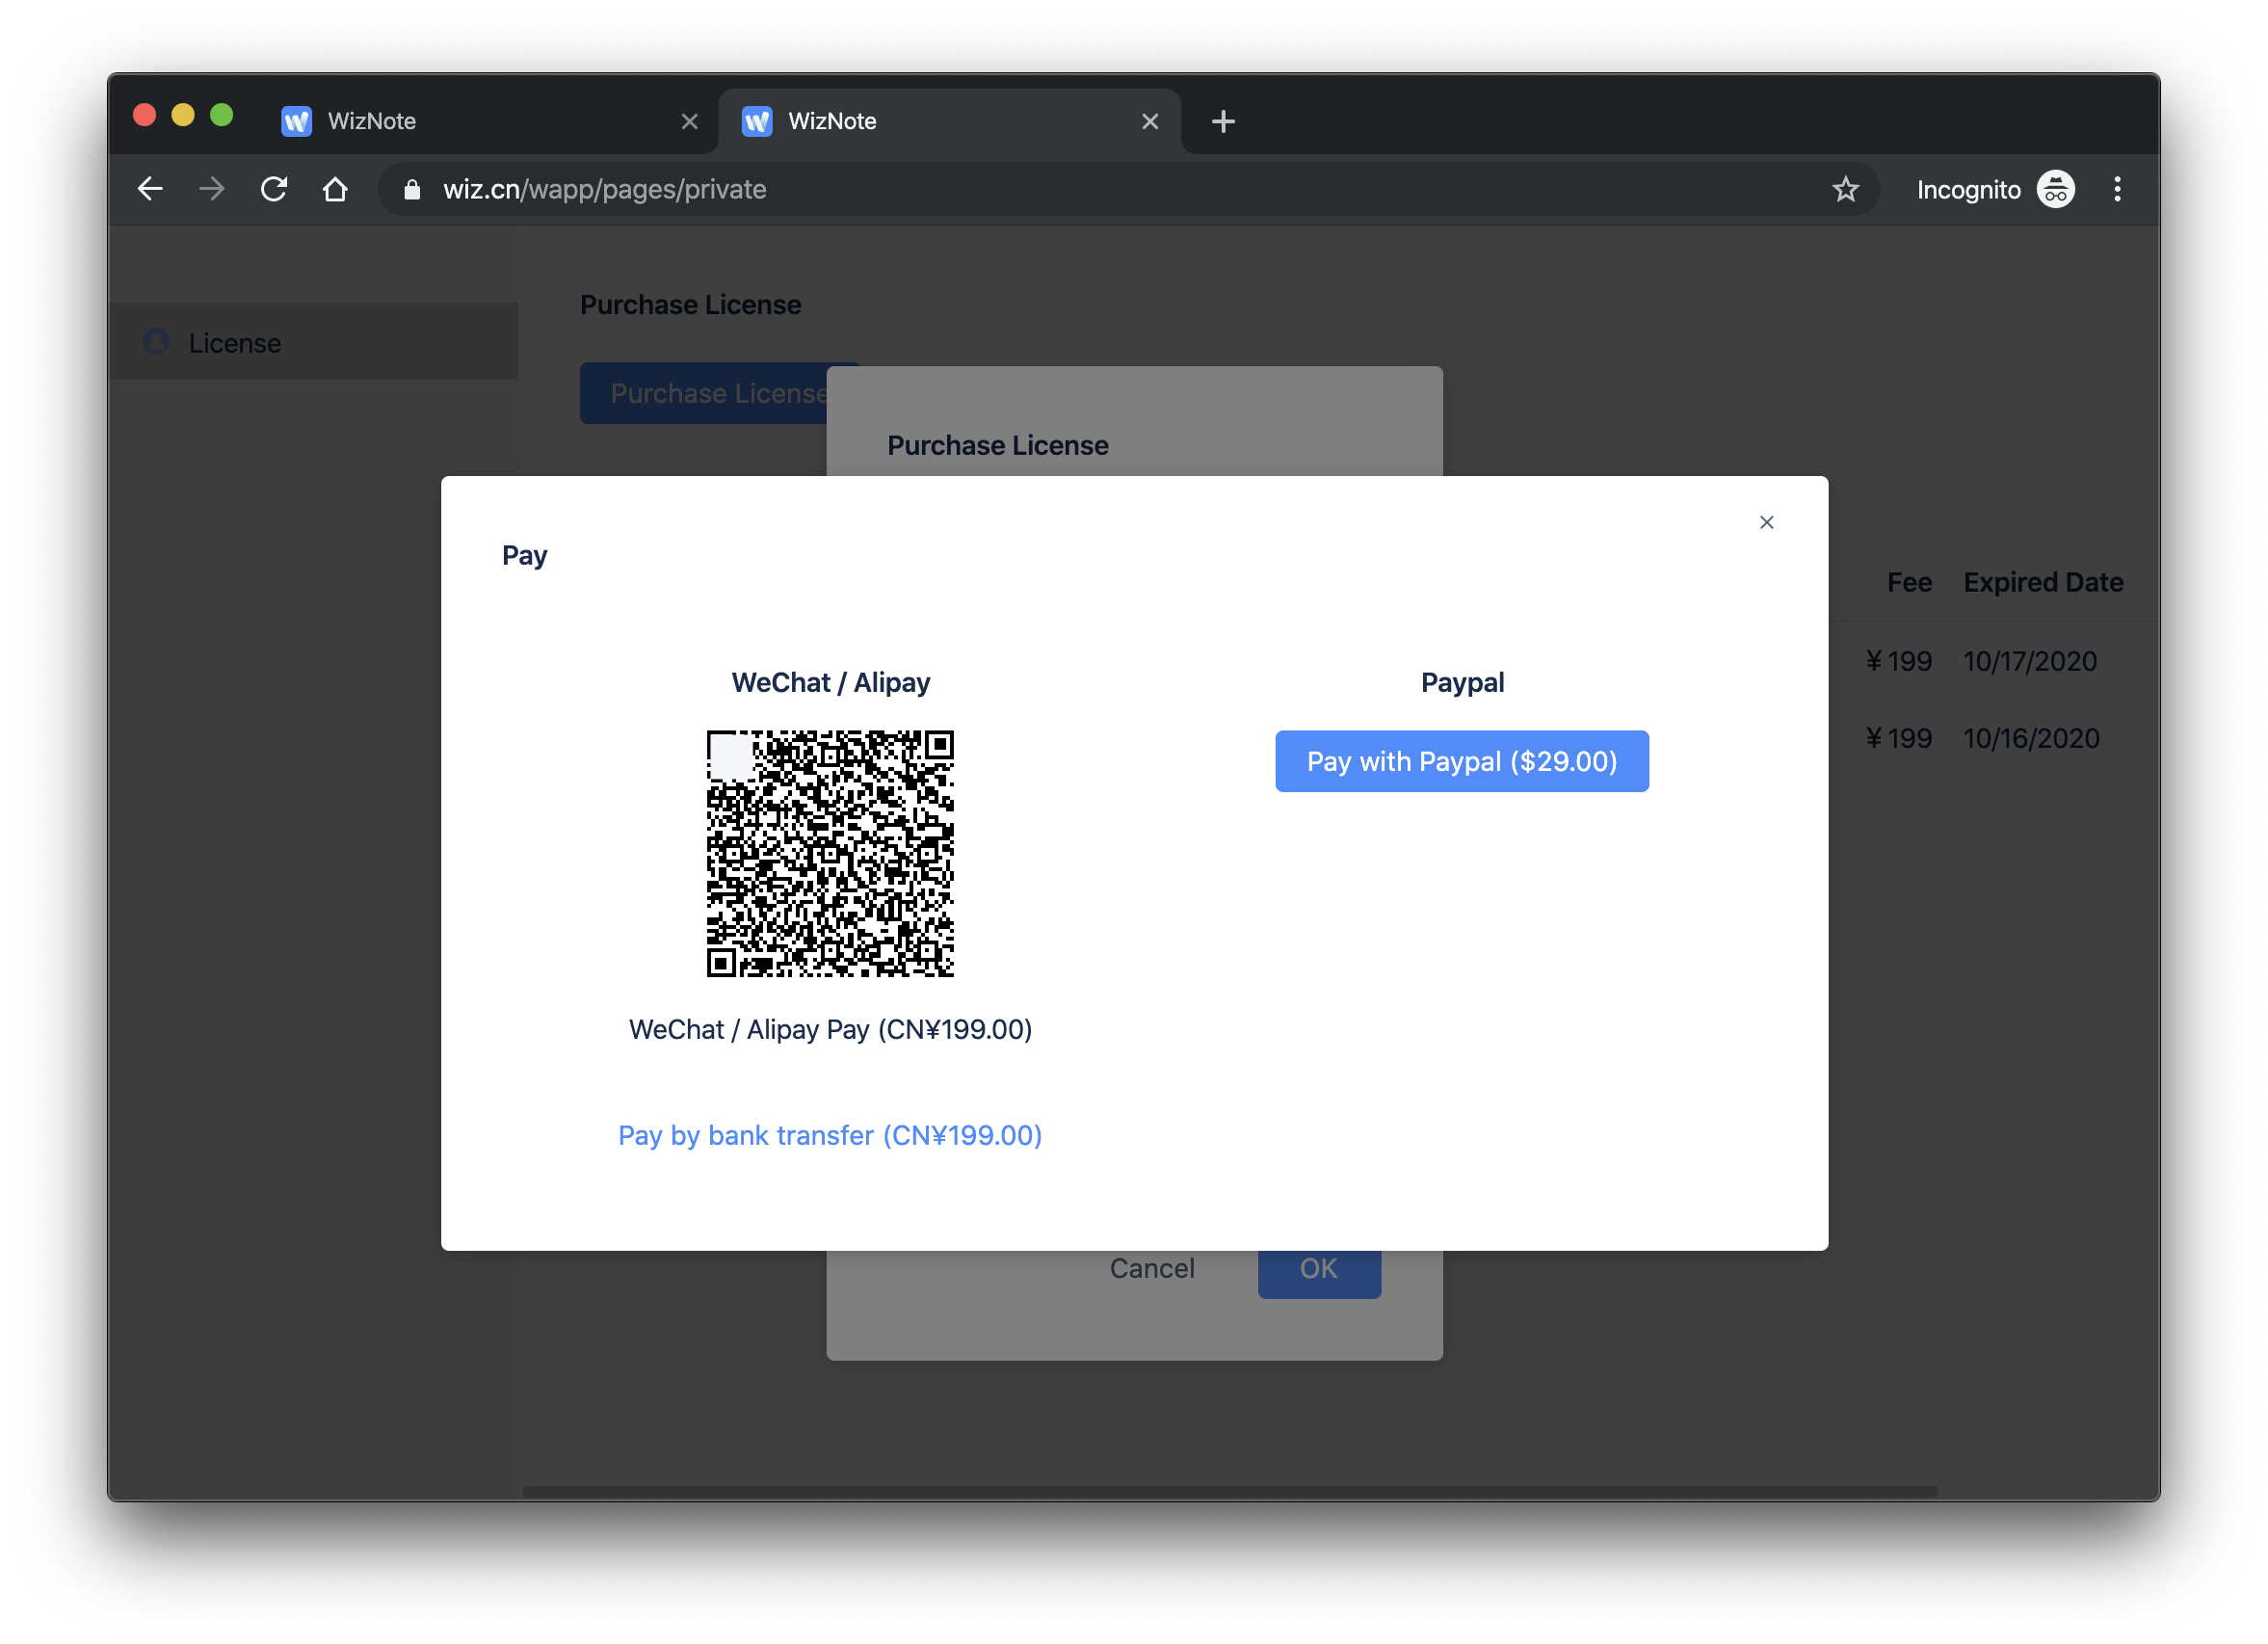Click the 10/17/2020 expiry date cell
Screen dimensions: 2268x1644
(2029, 661)
